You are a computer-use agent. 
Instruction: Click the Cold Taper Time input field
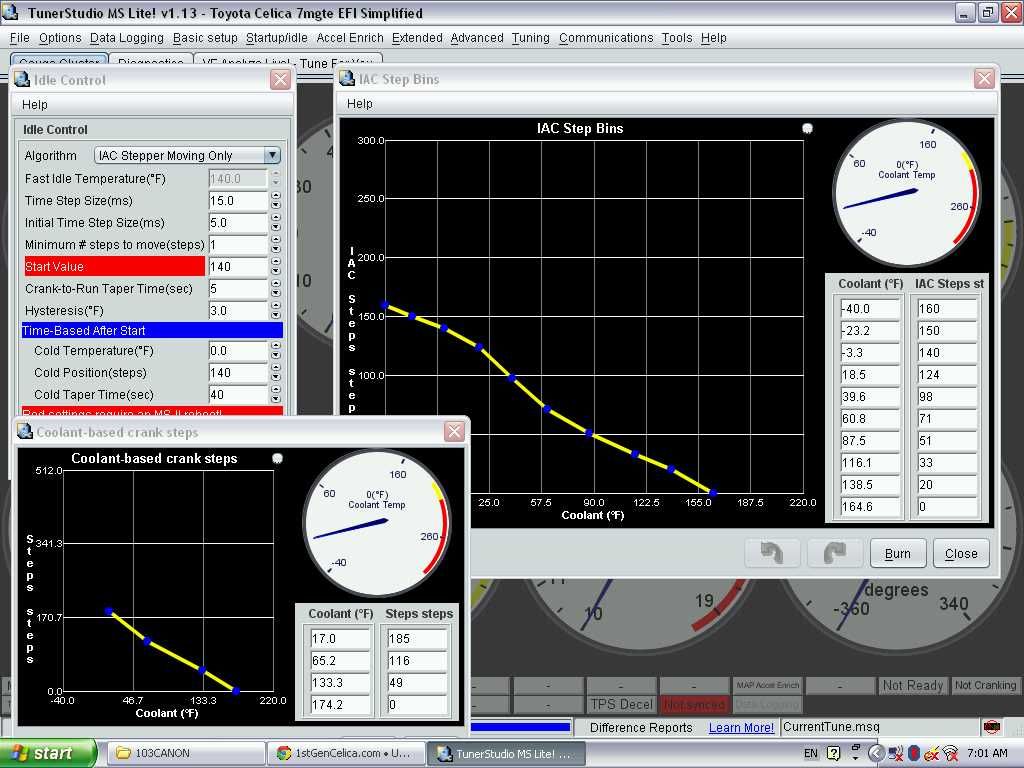[238, 394]
